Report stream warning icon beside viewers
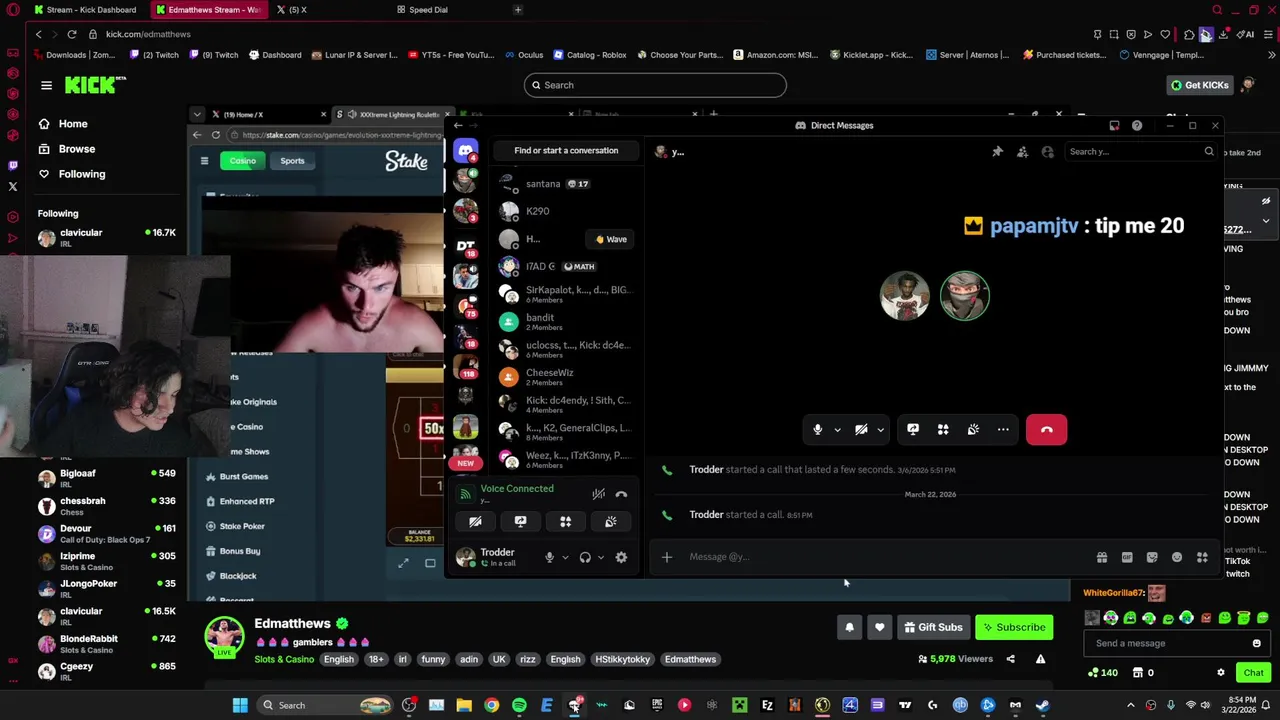The image size is (1280, 720). (x=1040, y=659)
